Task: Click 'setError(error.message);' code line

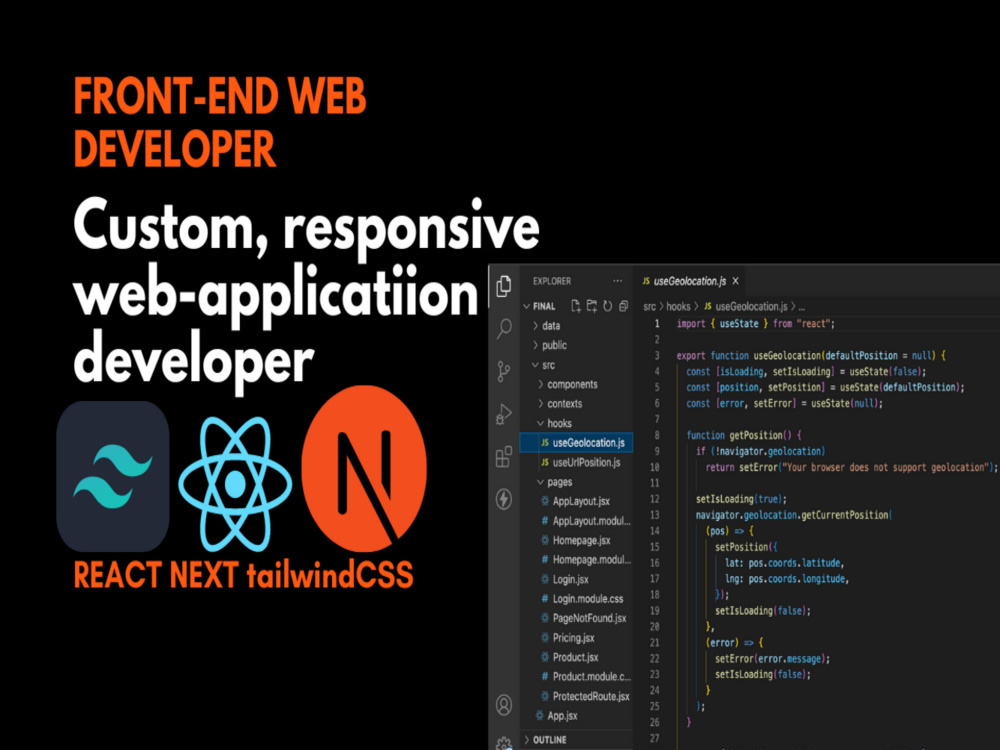Action: coord(772,659)
